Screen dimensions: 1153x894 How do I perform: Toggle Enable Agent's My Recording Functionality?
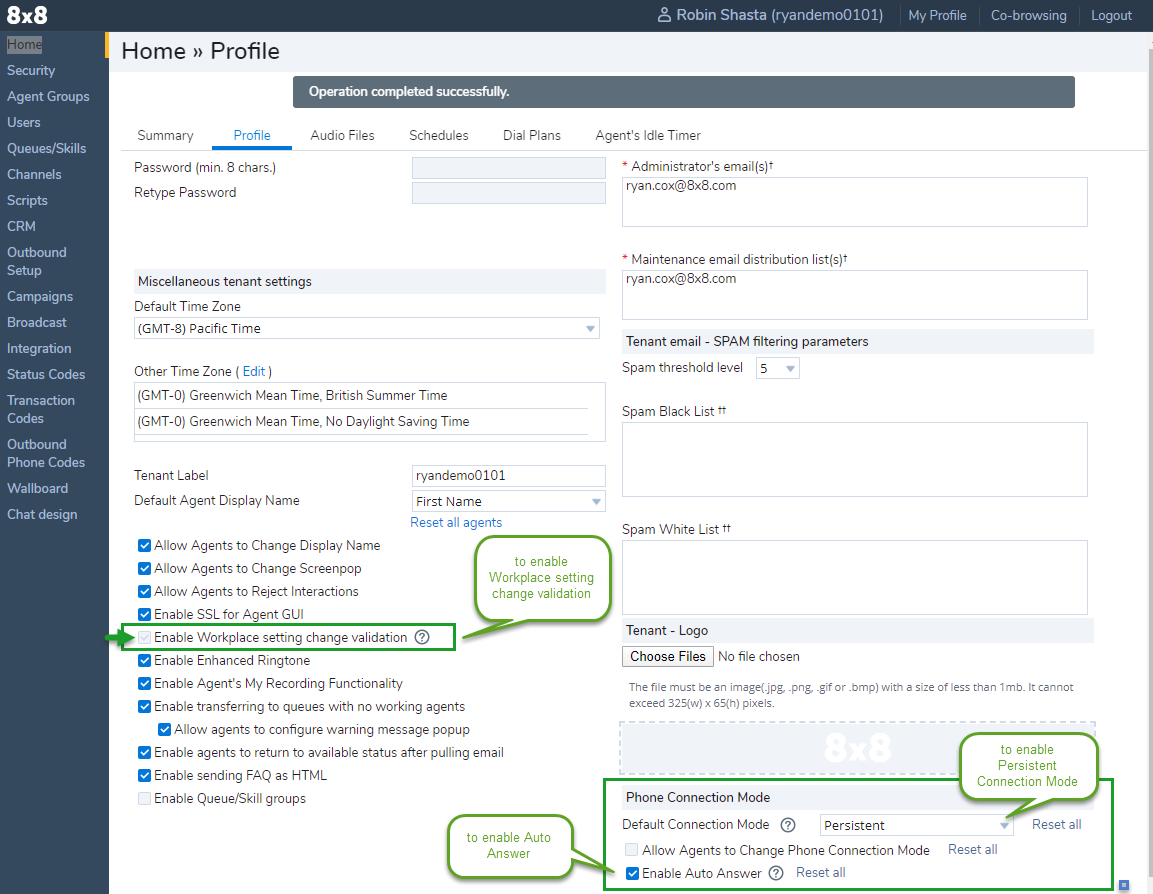(145, 684)
